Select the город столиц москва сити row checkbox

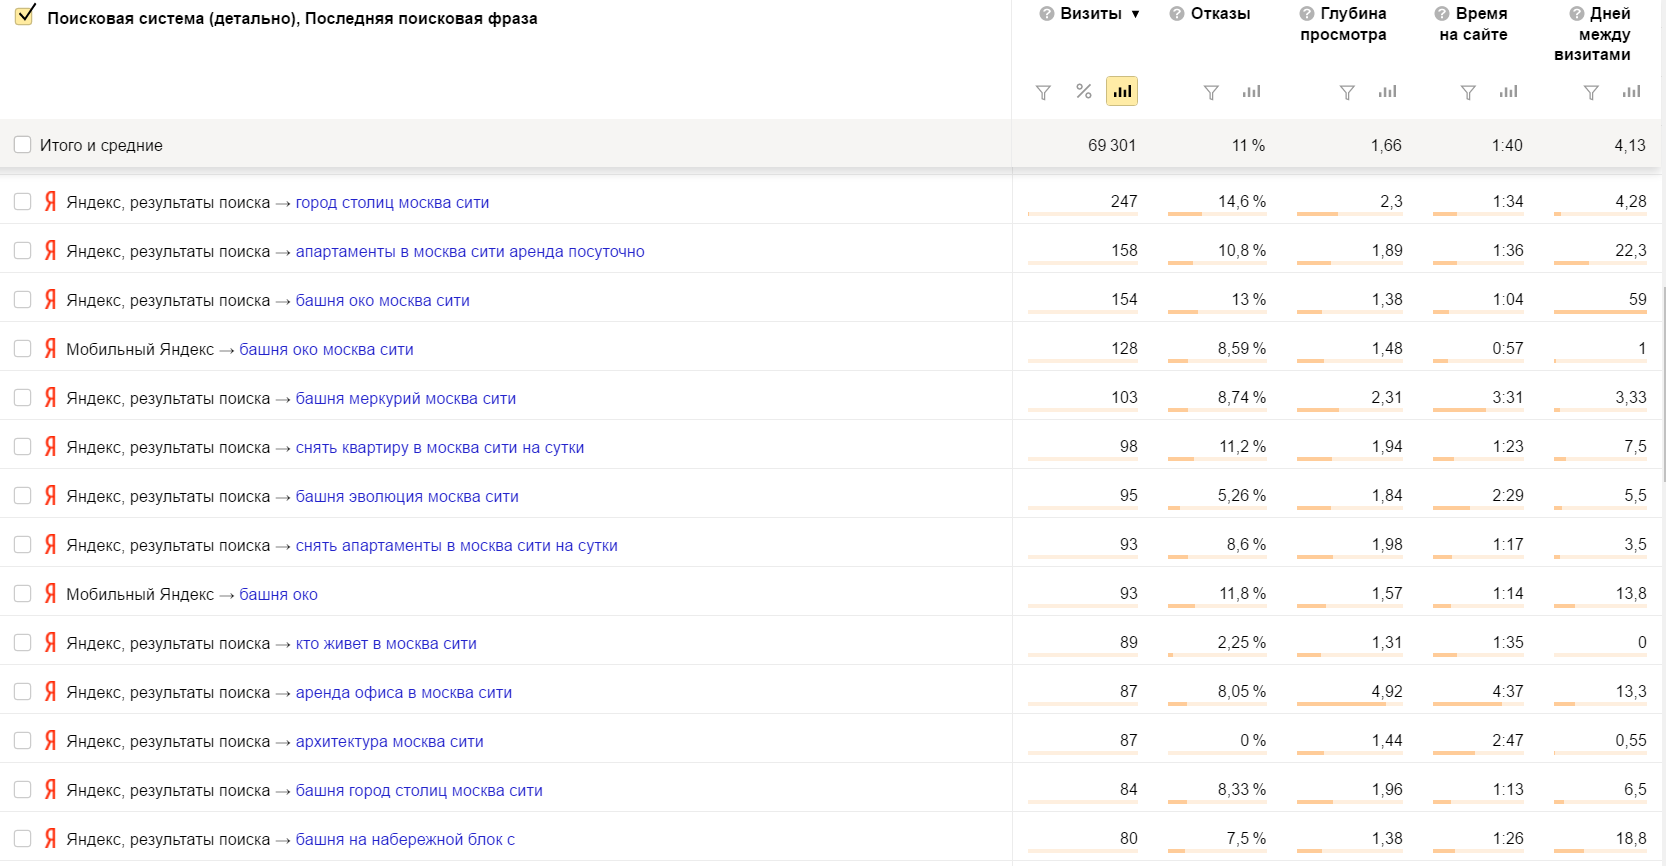[x=22, y=202]
